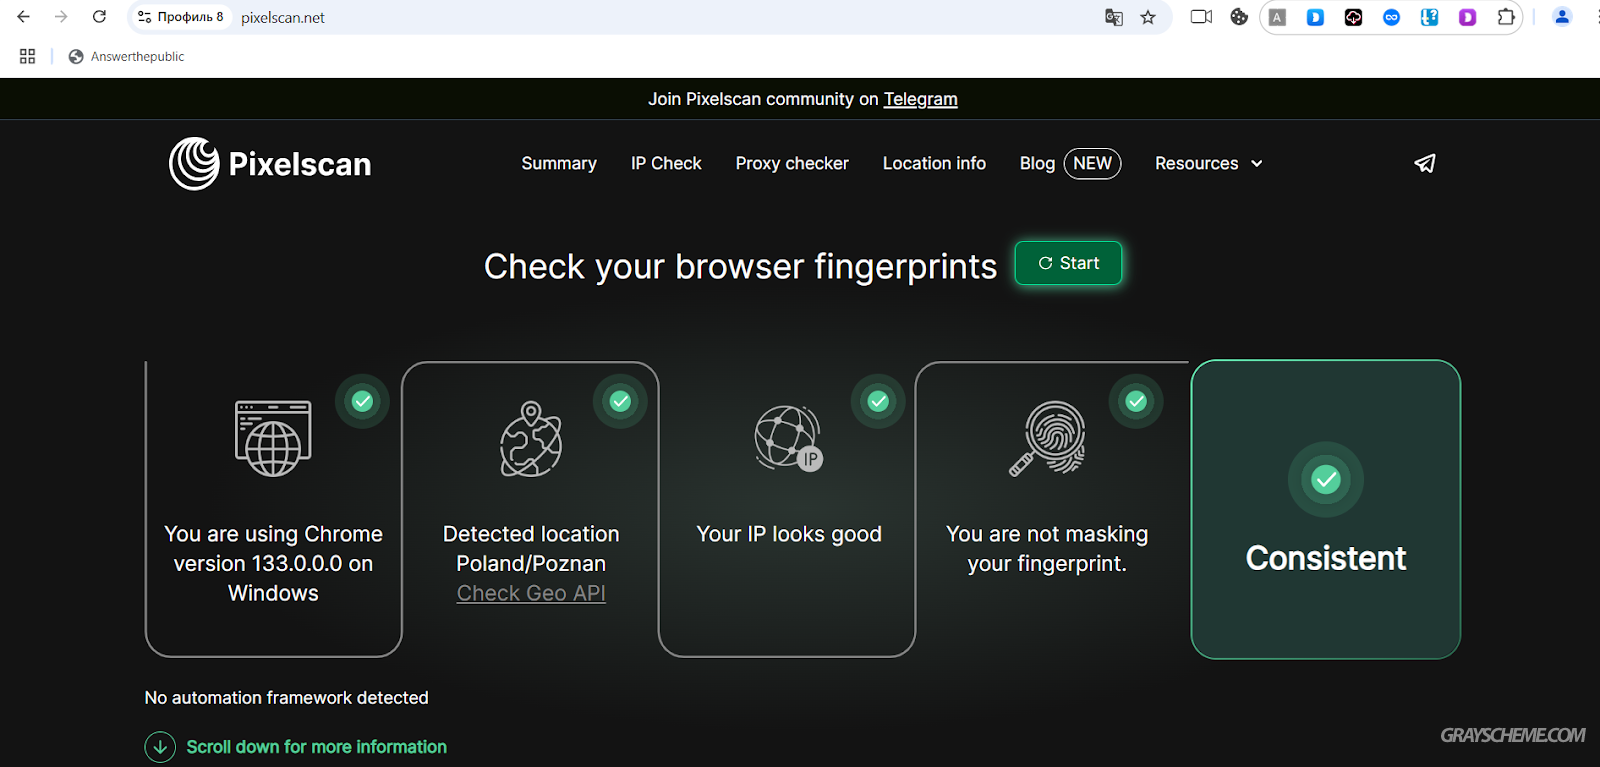This screenshot has height=767, width=1600.
Task: Open the IP Check menu item
Action: 666,163
